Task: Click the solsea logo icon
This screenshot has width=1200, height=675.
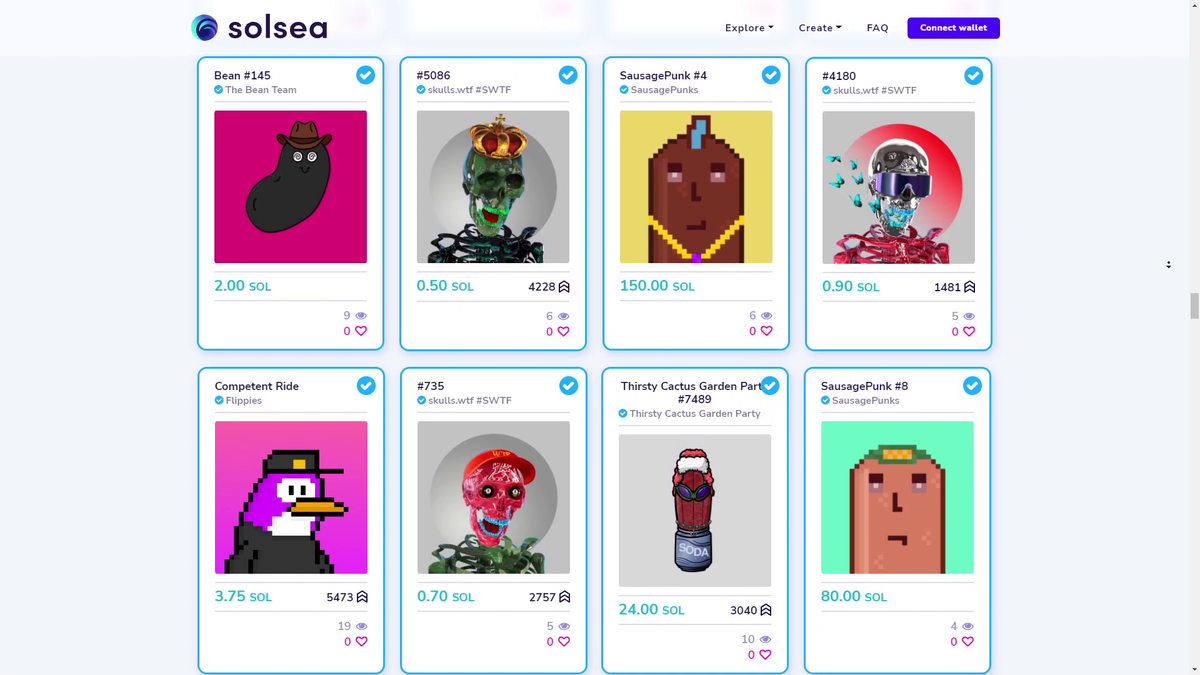Action: (x=205, y=28)
